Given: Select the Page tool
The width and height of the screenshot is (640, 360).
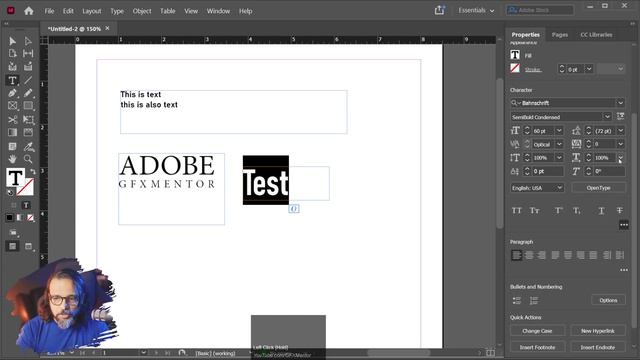Looking at the screenshot, I should tap(12, 53).
